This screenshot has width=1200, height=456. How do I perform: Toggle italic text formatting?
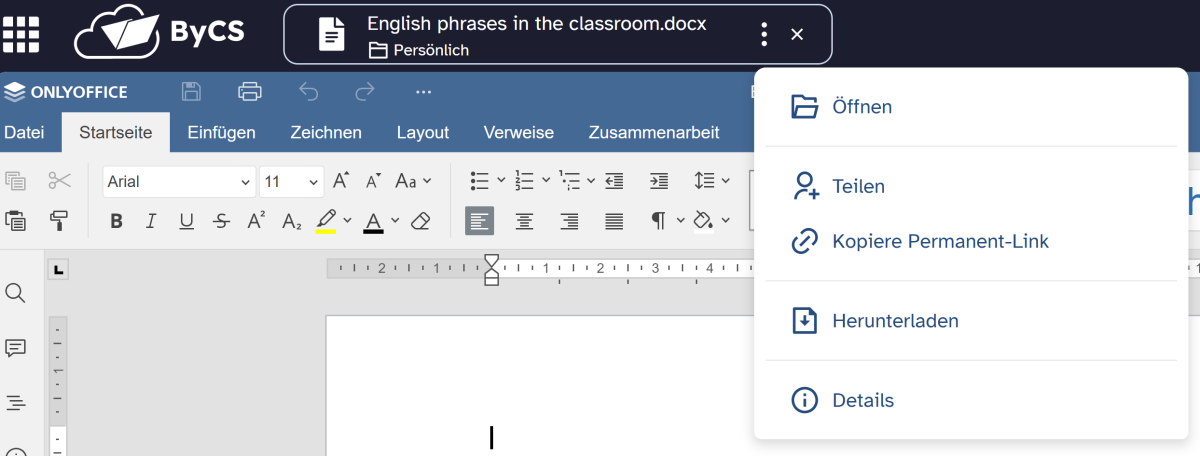pos(151,220)
